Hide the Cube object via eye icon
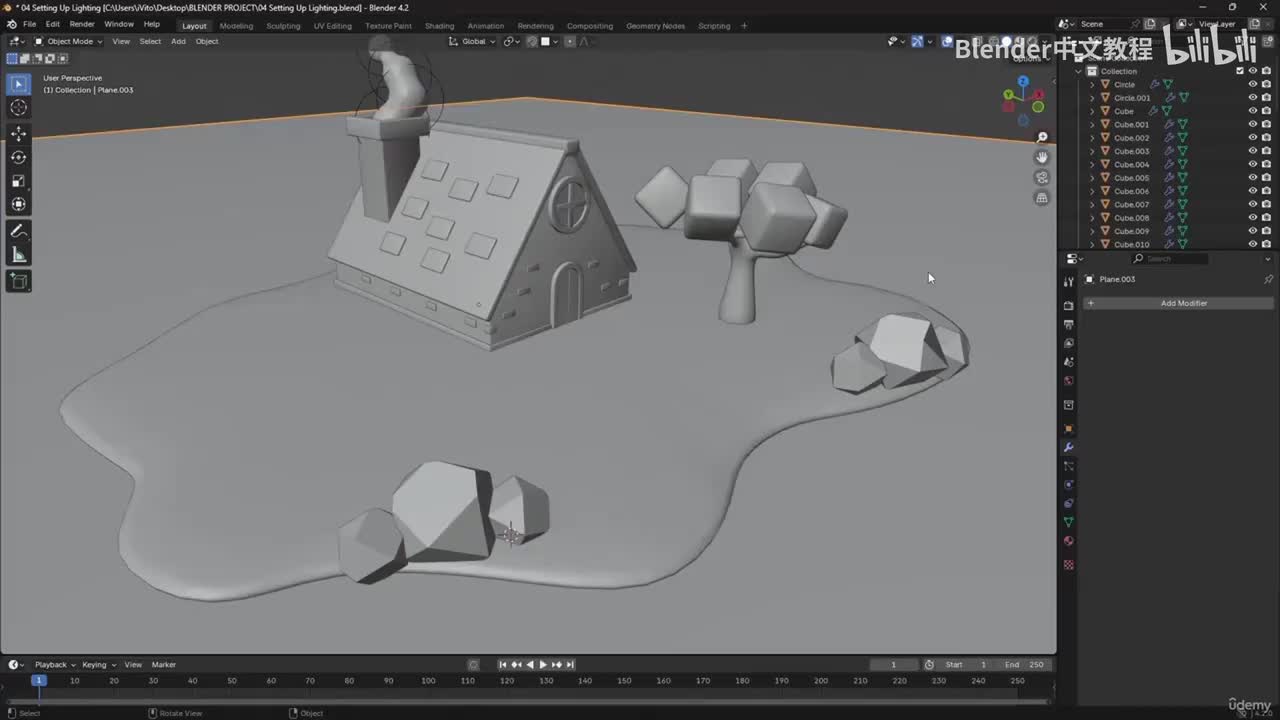Screen dimensions: 1280x720 1253,111
